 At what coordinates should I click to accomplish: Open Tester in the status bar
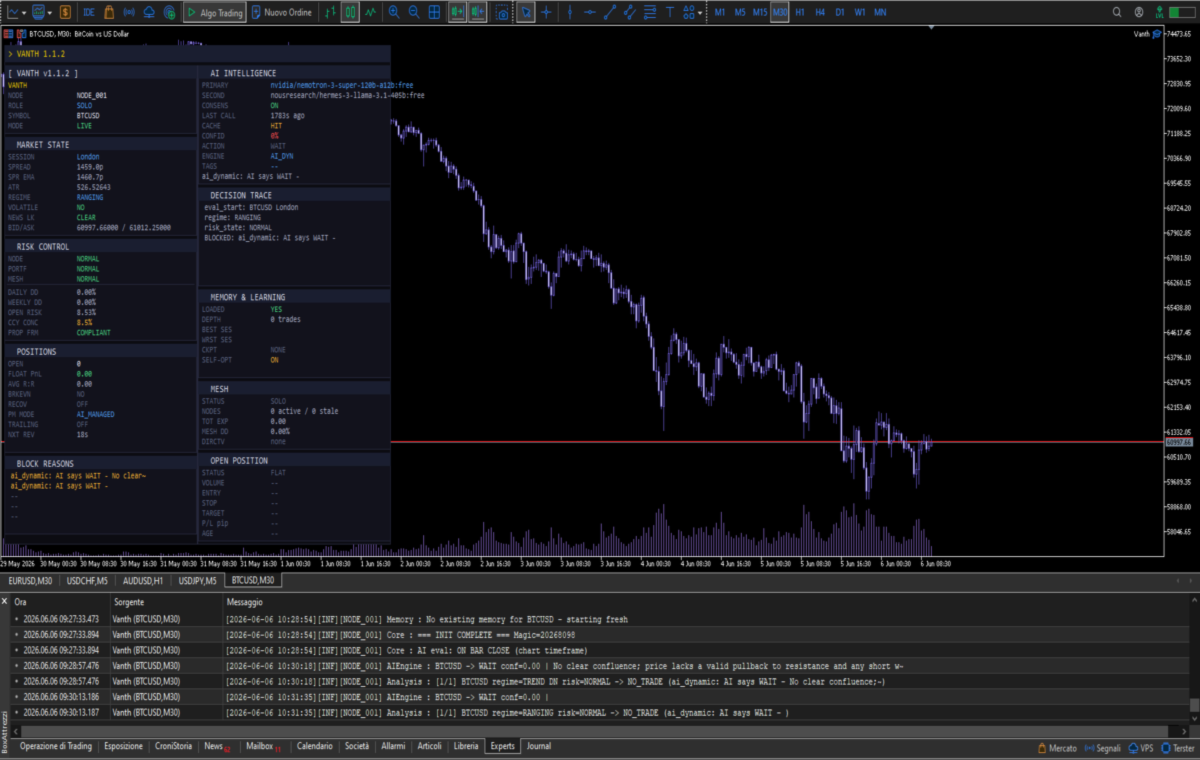tap(1177, 747)
